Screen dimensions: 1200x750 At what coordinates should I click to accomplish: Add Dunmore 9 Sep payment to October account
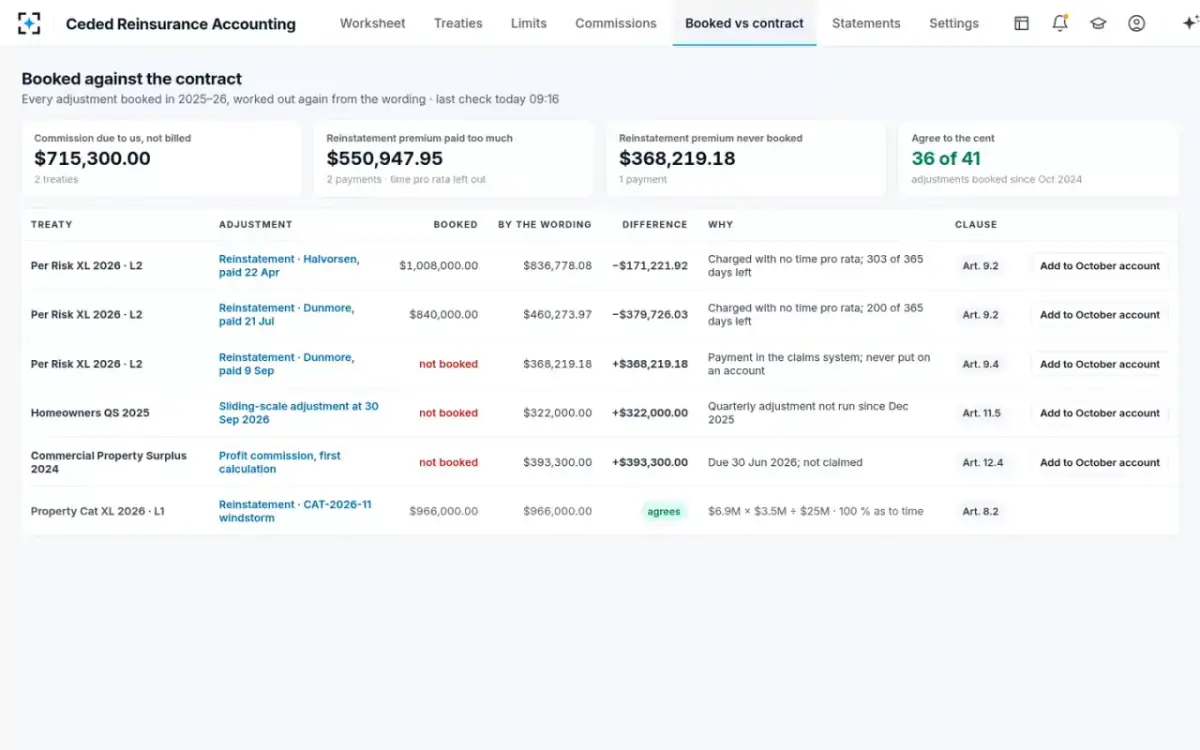click(1100, 364)
